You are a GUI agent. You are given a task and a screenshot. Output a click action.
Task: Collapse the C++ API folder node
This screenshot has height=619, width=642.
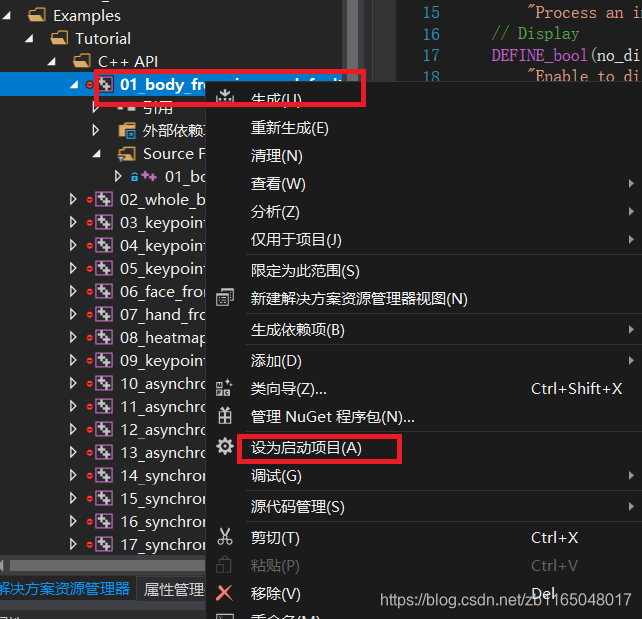pos(52,62)
